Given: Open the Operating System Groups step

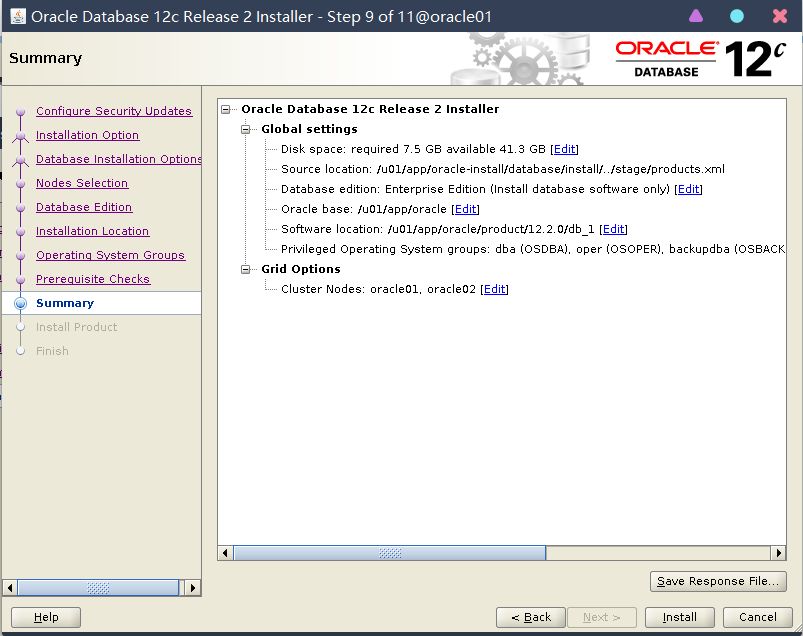Looking at the screenshot, I should (x=110, y=255).
